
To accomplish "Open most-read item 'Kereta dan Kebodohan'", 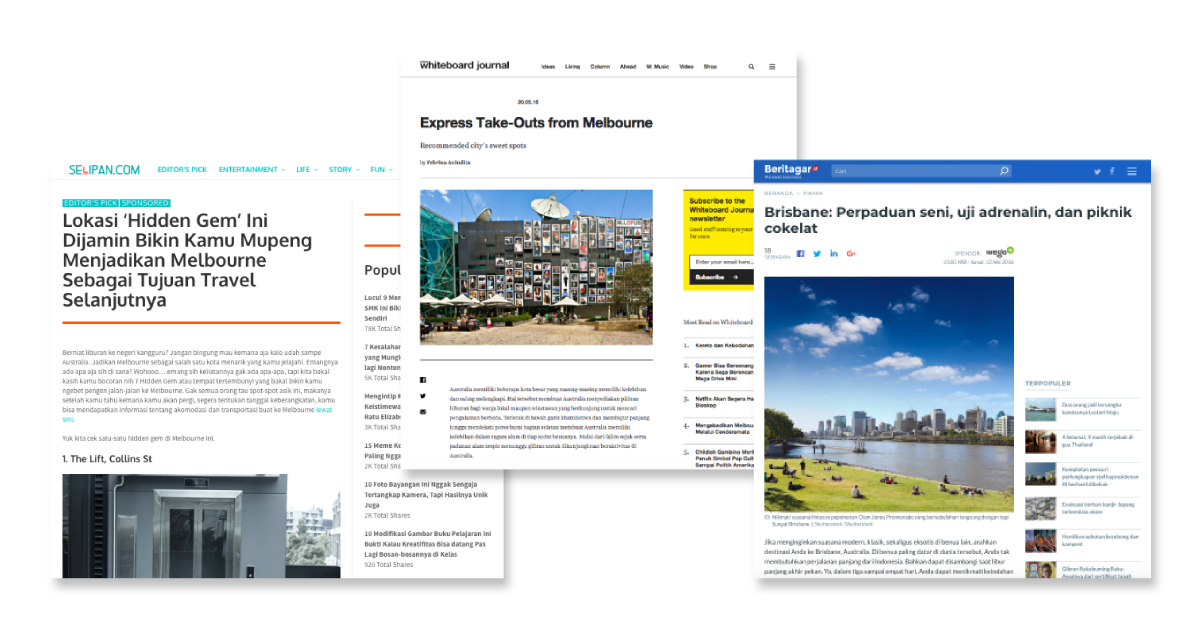I will click(x=723, y=345).
